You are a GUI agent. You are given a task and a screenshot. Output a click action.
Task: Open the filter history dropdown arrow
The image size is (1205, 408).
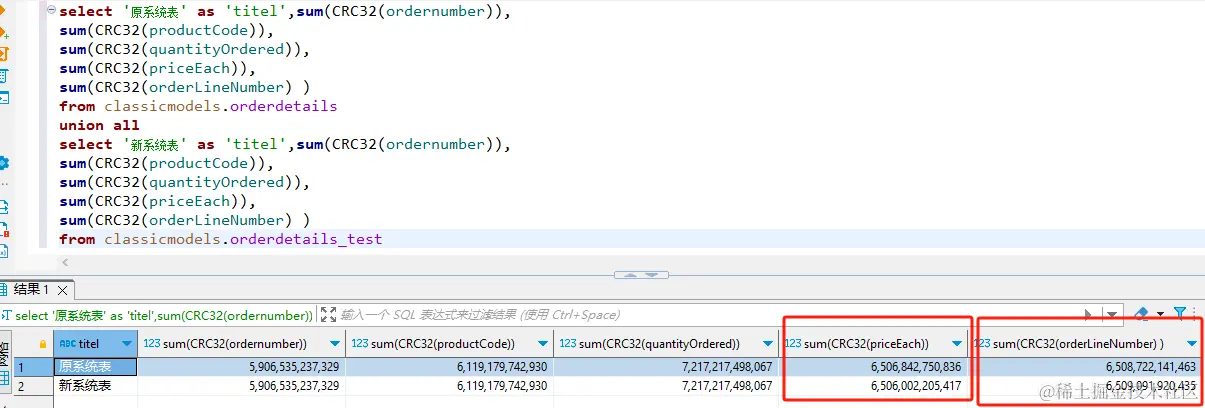[1111, 315]
